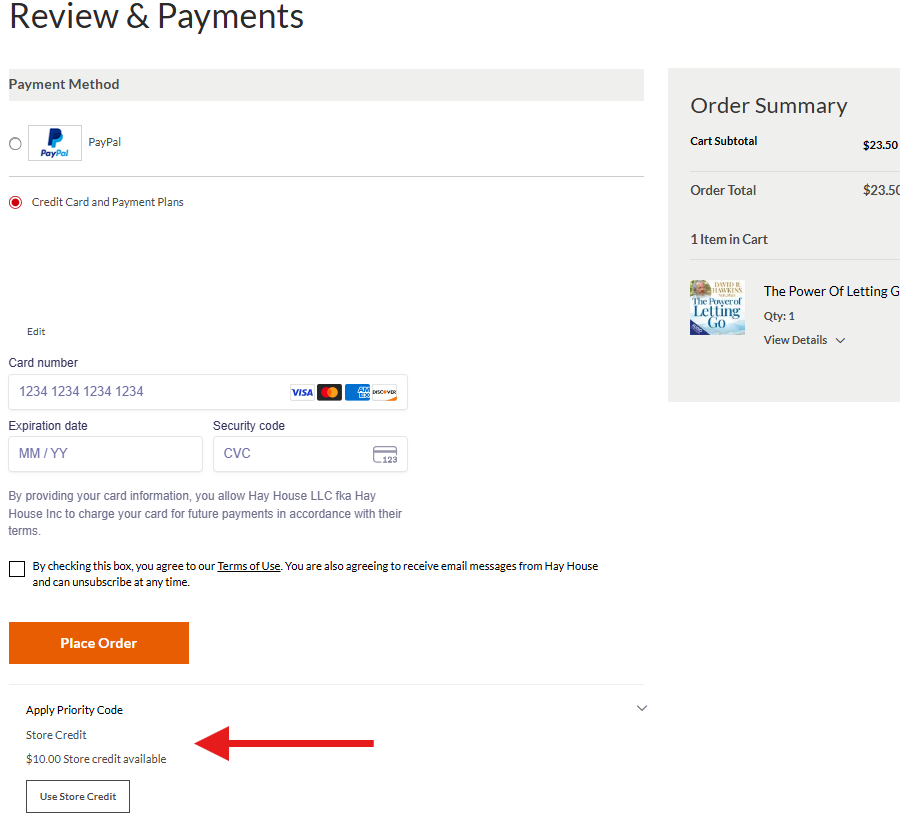This screenshot has height=819, width=900.
Task: Click the PayPal logo icon
Action: point(55,143)
